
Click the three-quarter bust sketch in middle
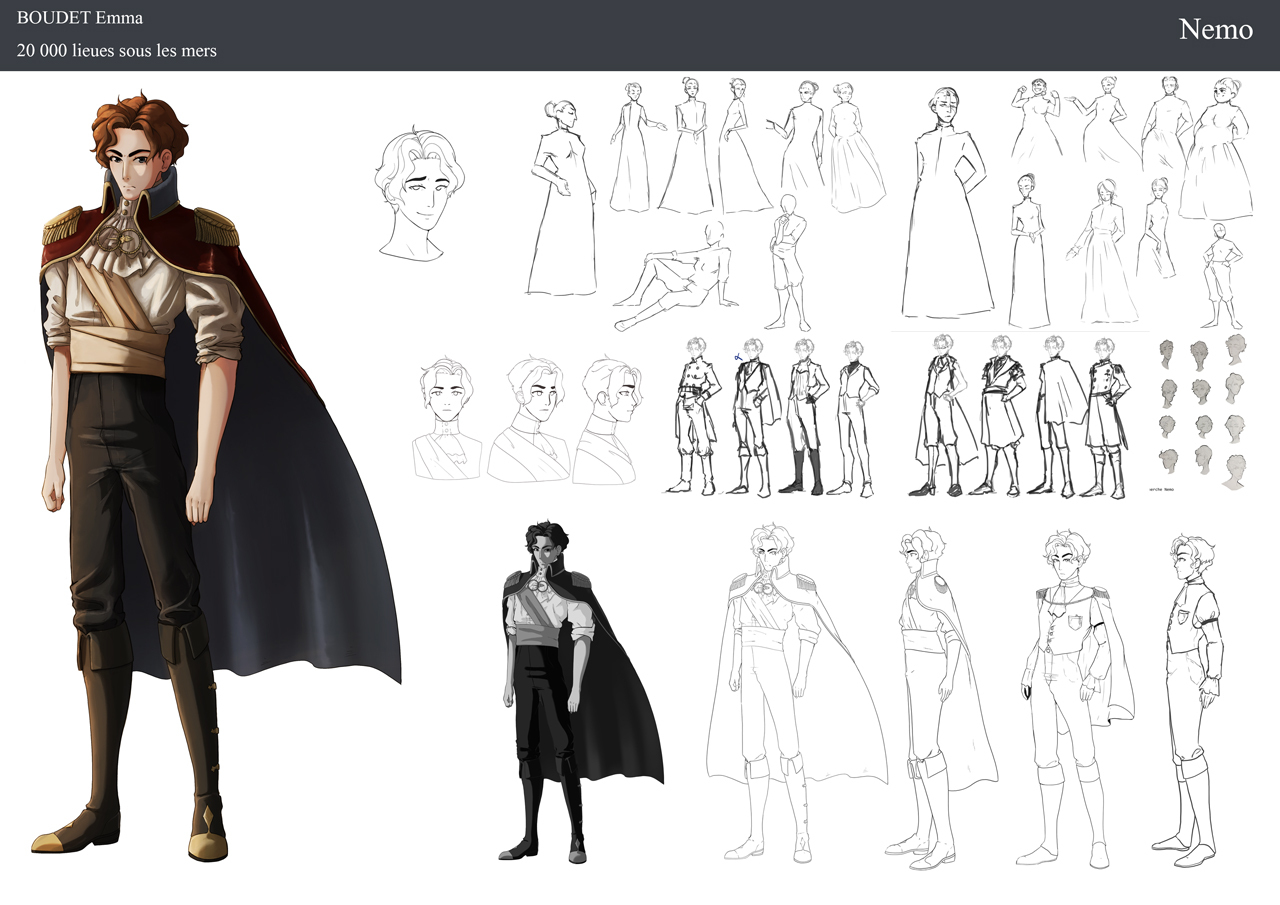[529, 420]
